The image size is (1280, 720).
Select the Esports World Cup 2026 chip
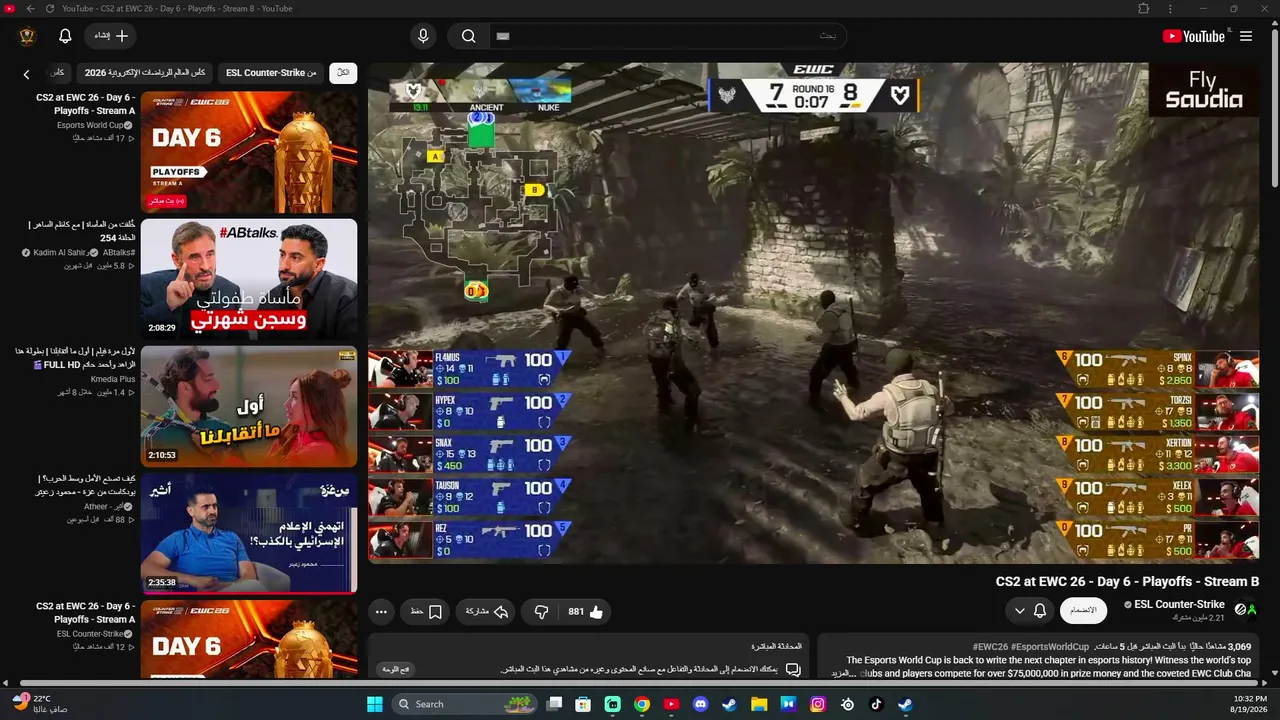click(x=145, y=73)
